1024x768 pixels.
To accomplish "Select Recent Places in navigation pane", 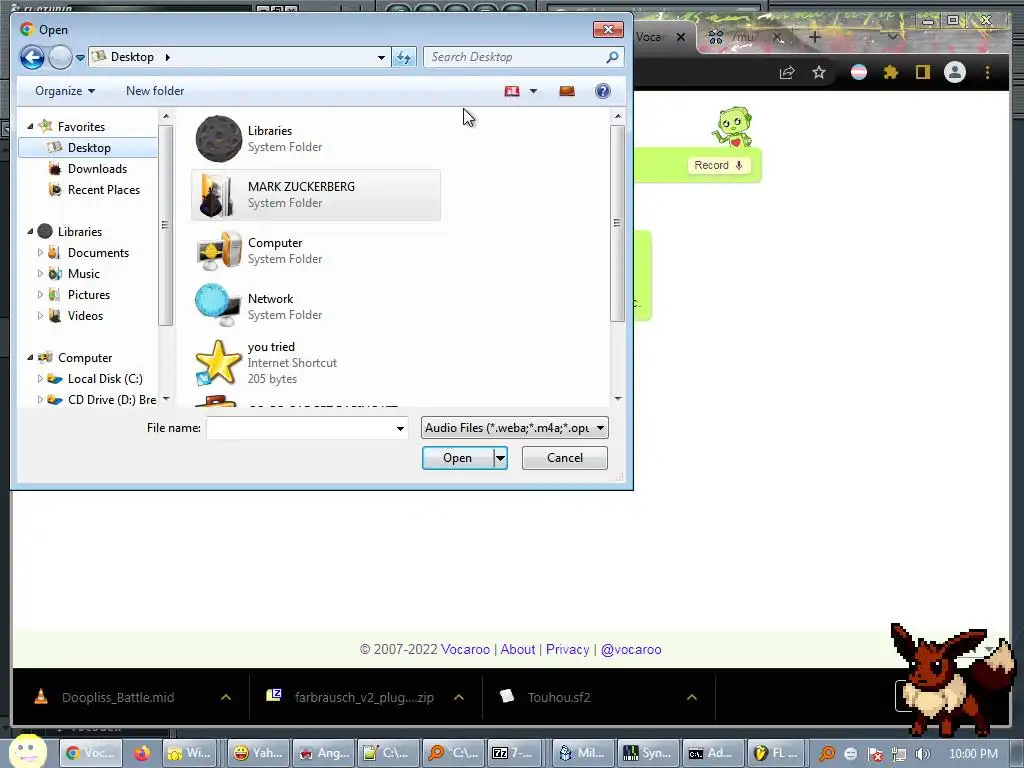I will (103, 189).
